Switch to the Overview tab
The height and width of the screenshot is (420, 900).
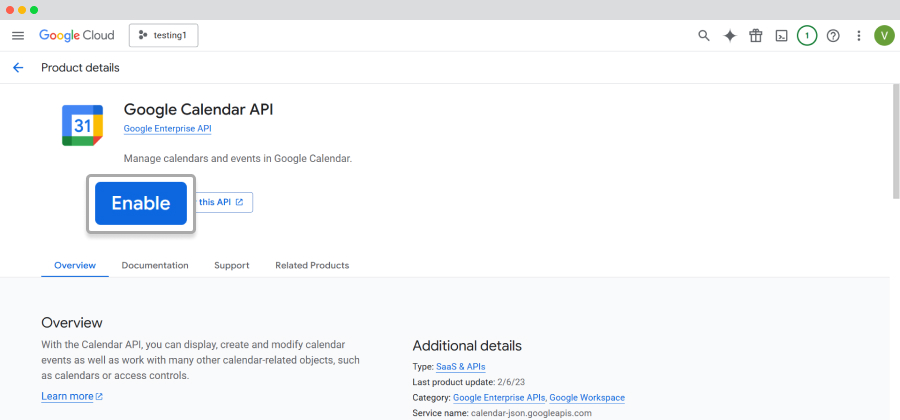[75, 266]
